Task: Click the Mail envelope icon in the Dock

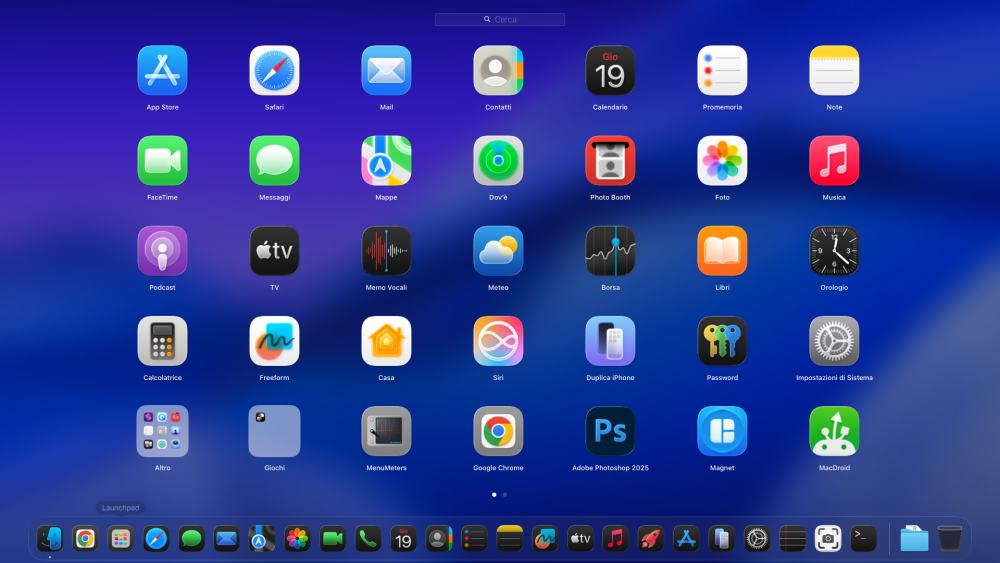Action: point(226,539)
